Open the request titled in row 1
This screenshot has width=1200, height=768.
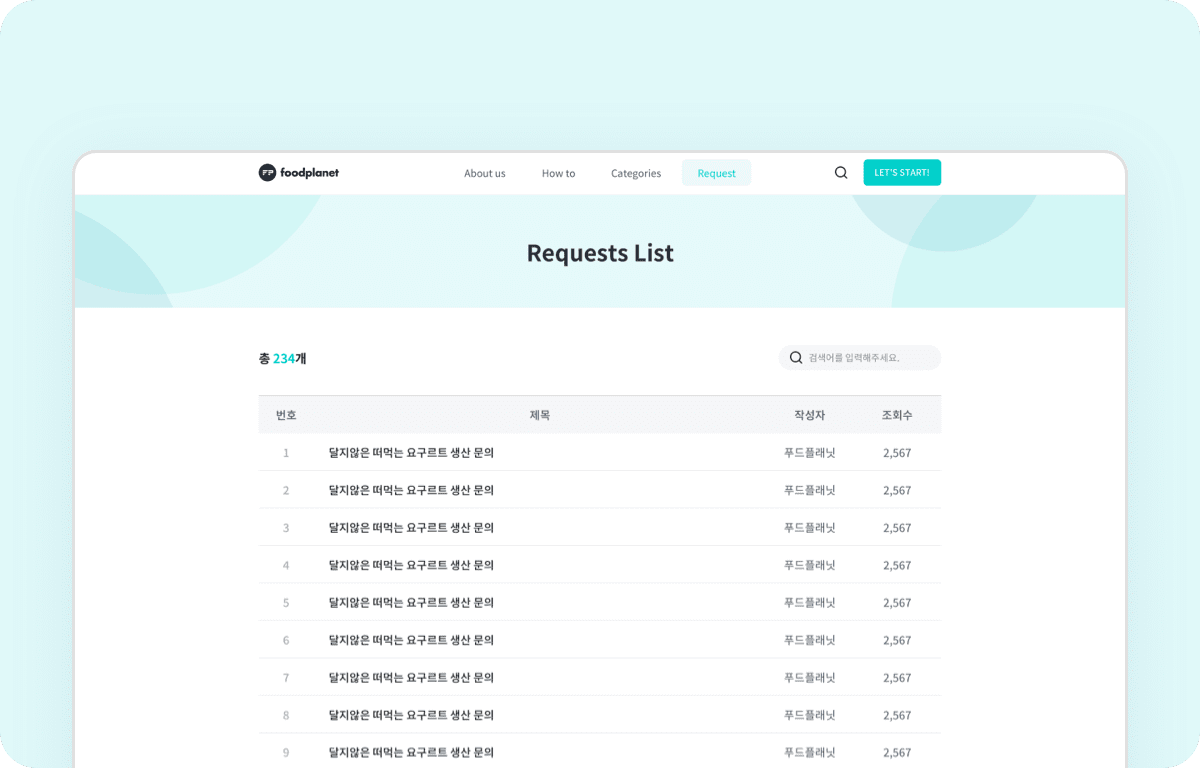411,453
